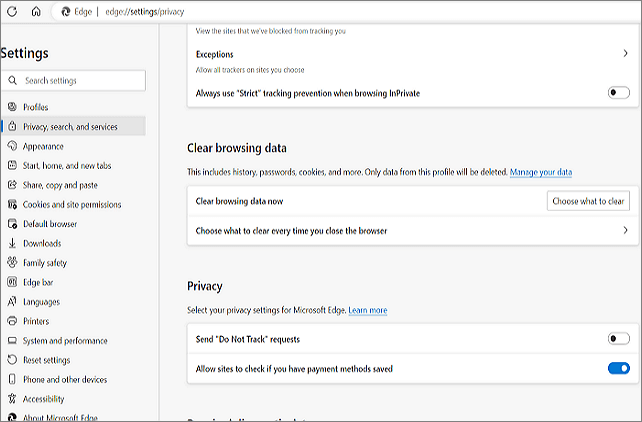Open Share, copy and paste settings
The height and width of the screenshot is (422, 642).
60,185
